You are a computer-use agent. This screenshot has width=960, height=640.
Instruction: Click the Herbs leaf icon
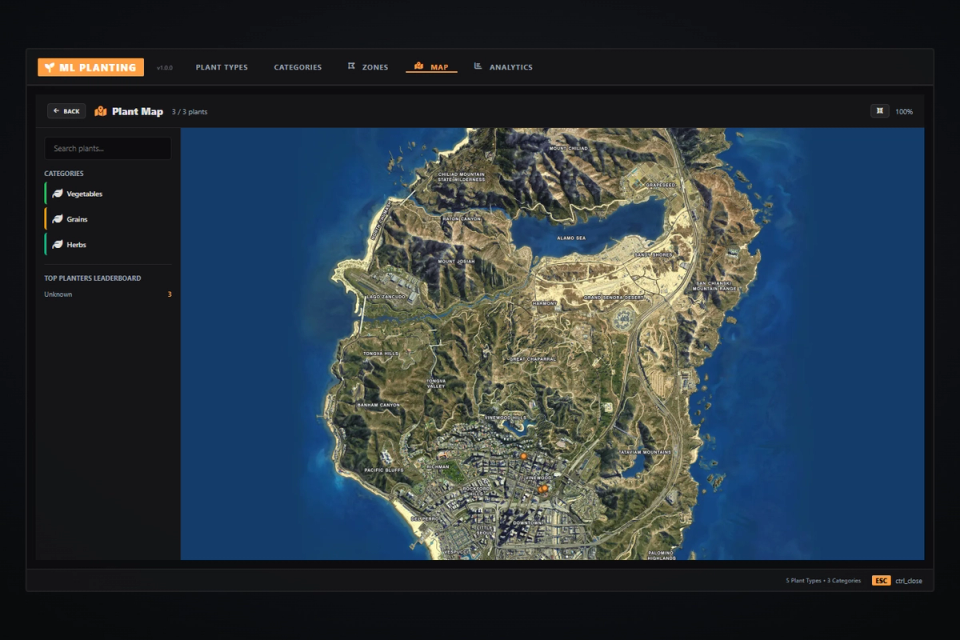[58, 244]
